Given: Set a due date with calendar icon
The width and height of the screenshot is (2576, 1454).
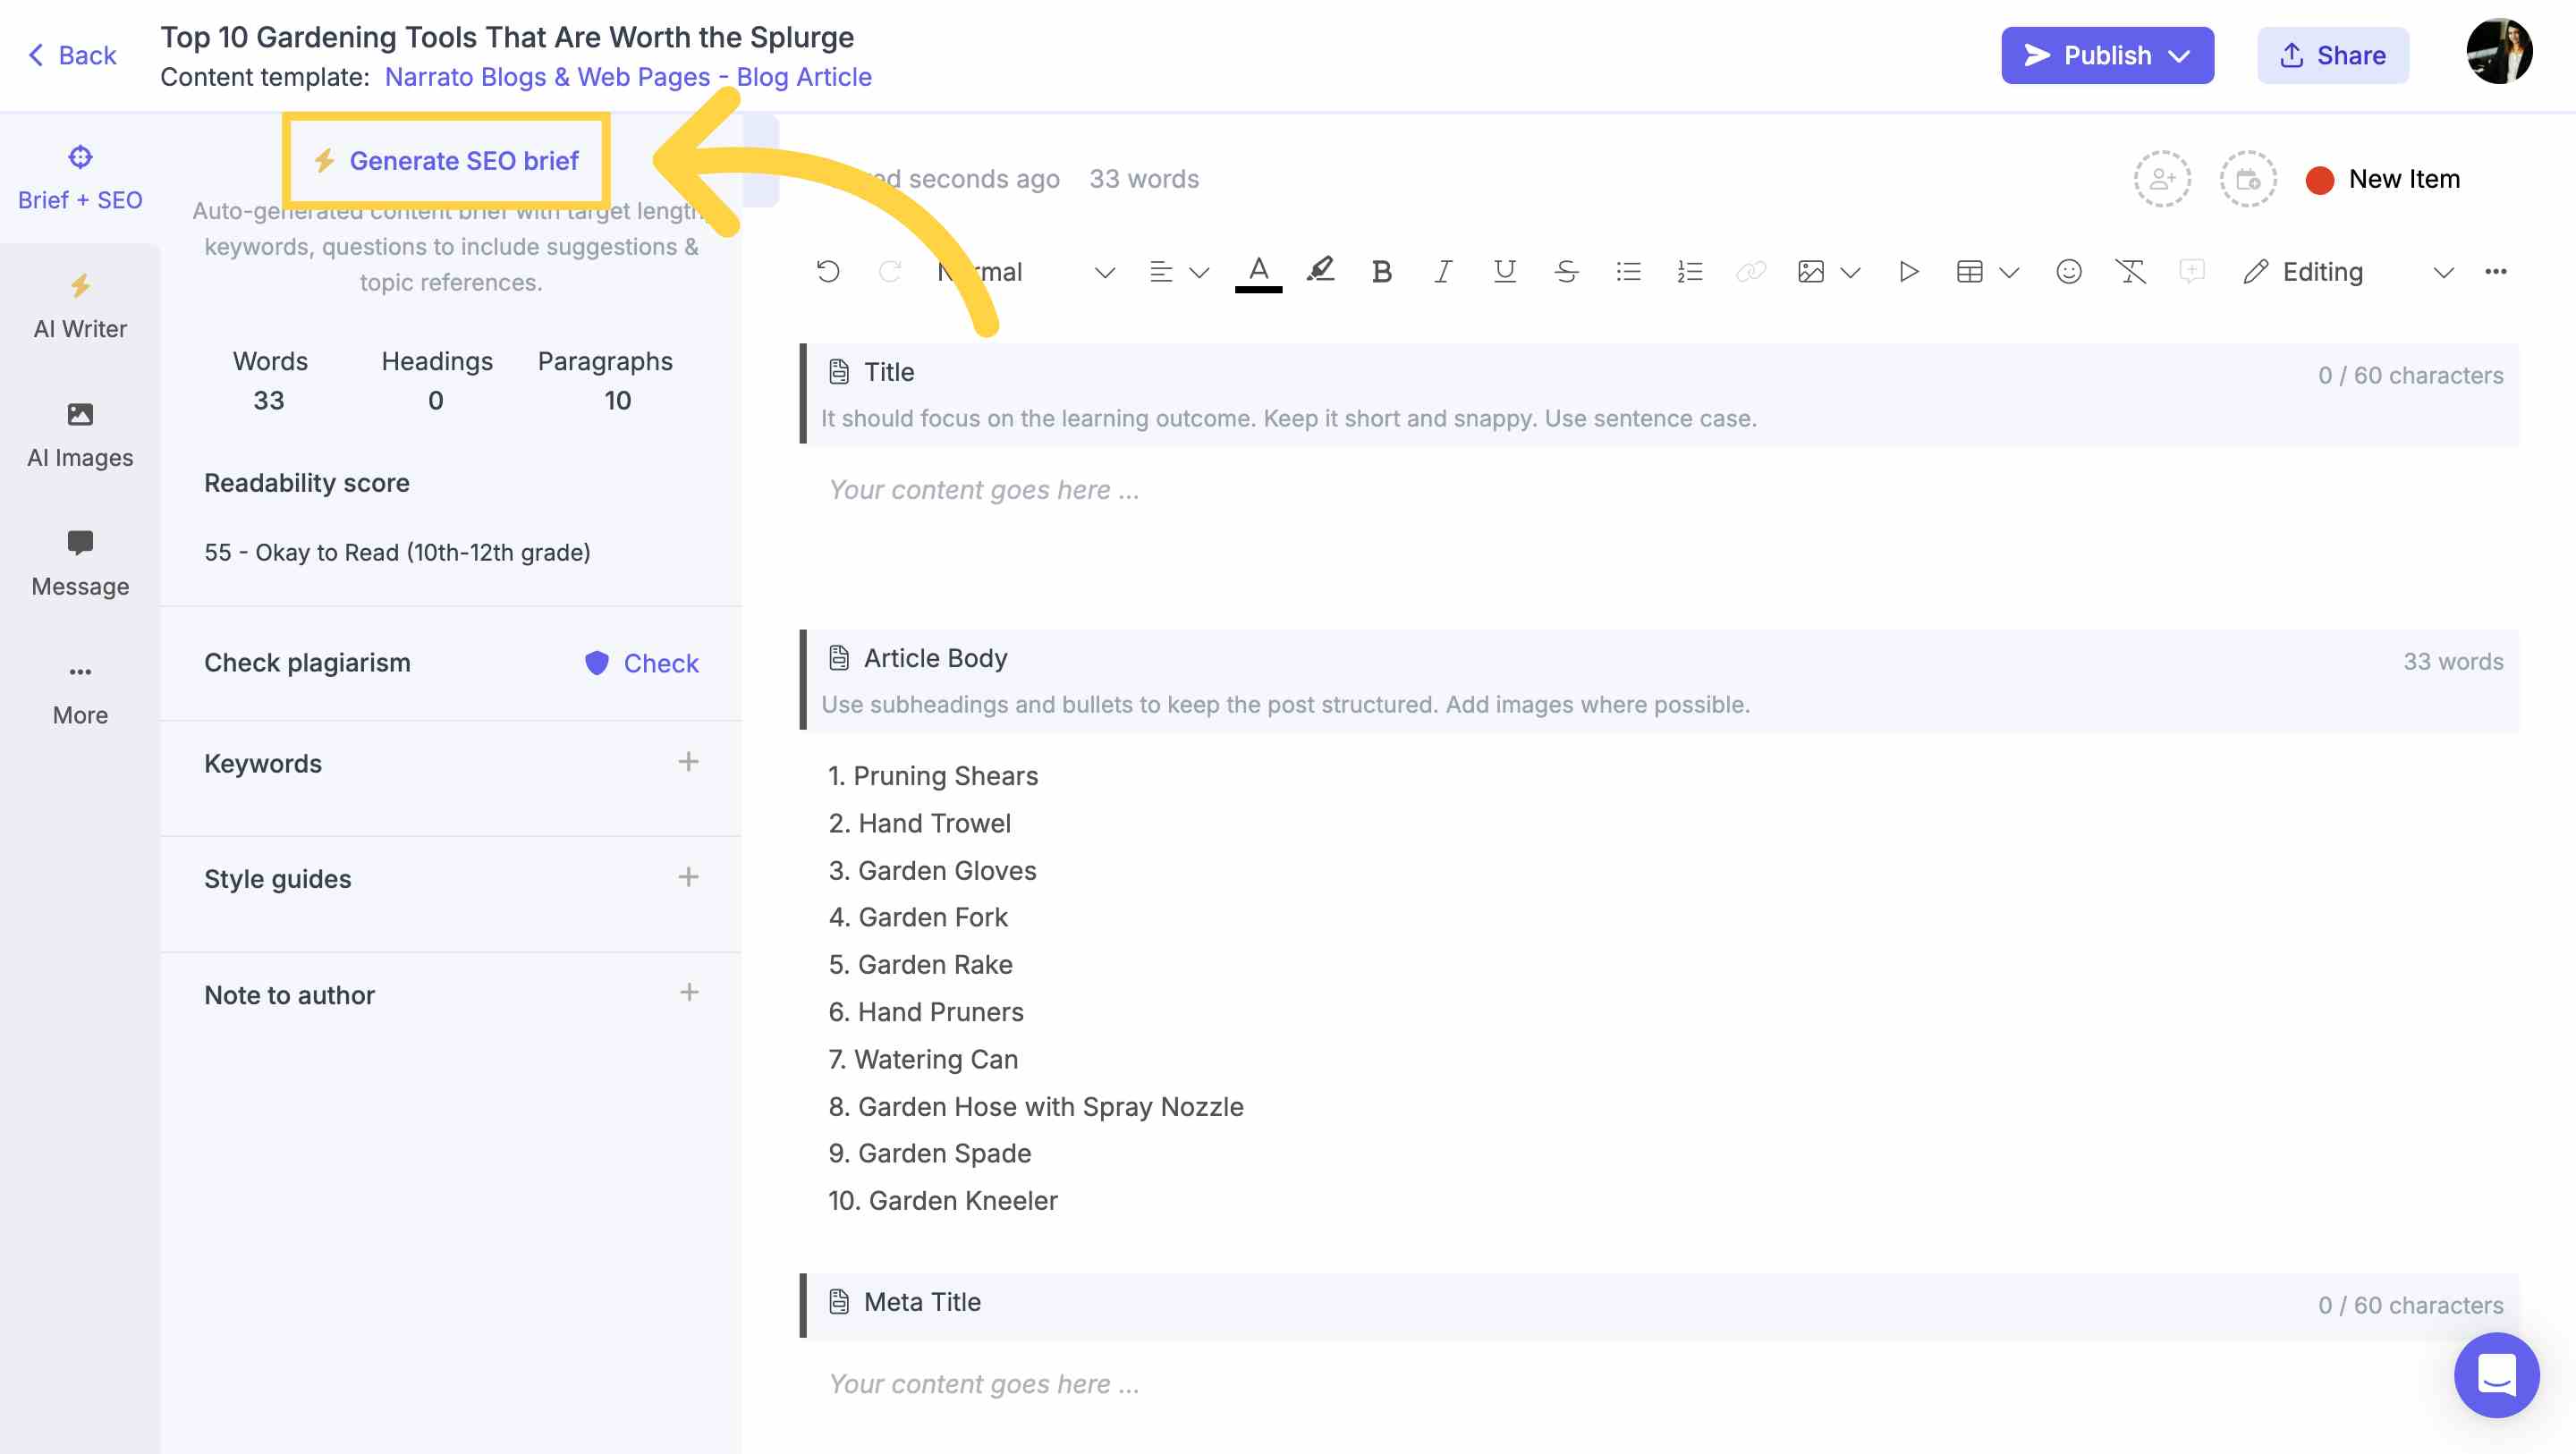Looking at the screenshot, I should pyautogui.click(x=2248, y=179).
